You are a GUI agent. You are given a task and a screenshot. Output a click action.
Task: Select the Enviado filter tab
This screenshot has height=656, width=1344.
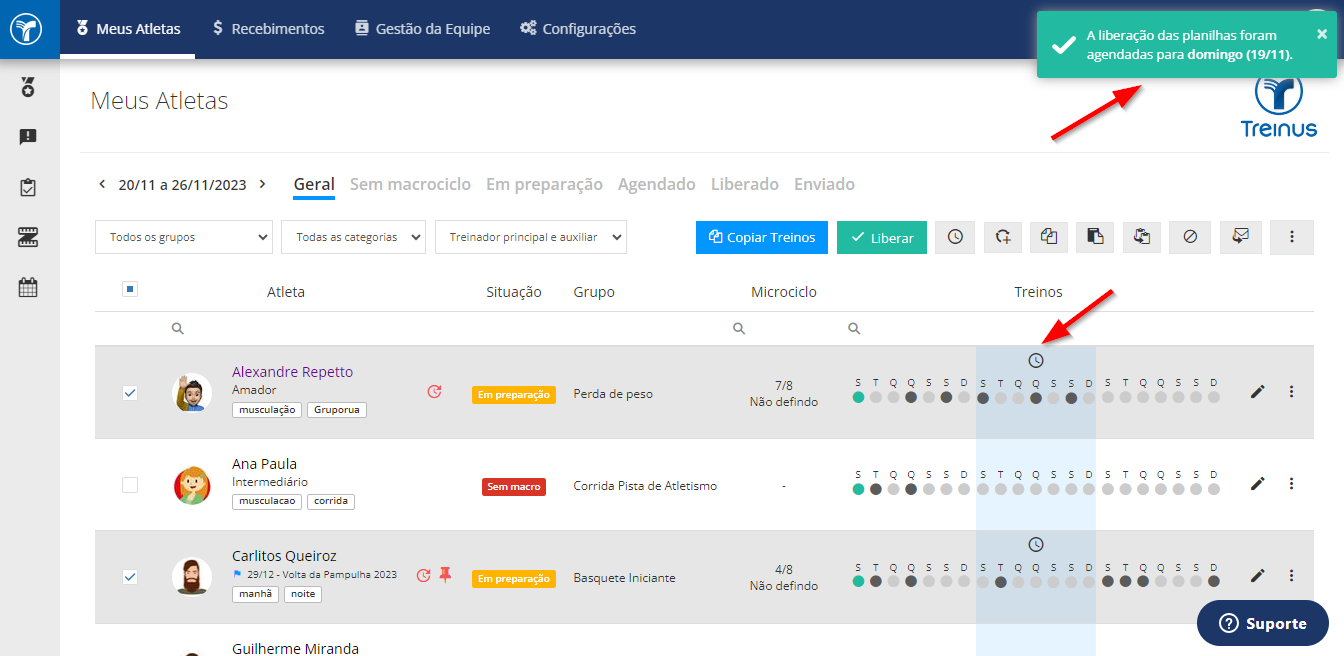(x=824, y=184)
